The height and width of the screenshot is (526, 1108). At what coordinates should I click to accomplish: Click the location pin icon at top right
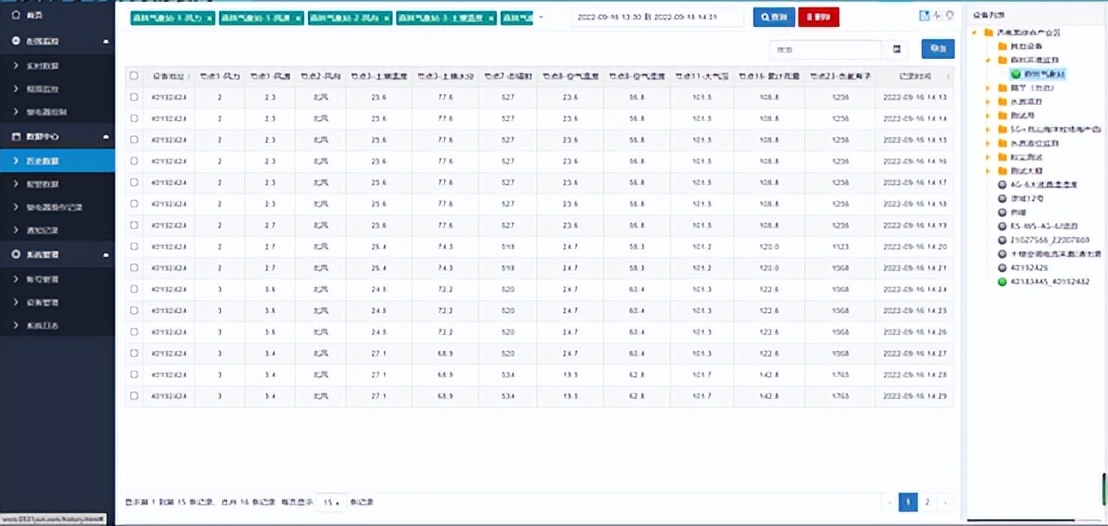948,15
